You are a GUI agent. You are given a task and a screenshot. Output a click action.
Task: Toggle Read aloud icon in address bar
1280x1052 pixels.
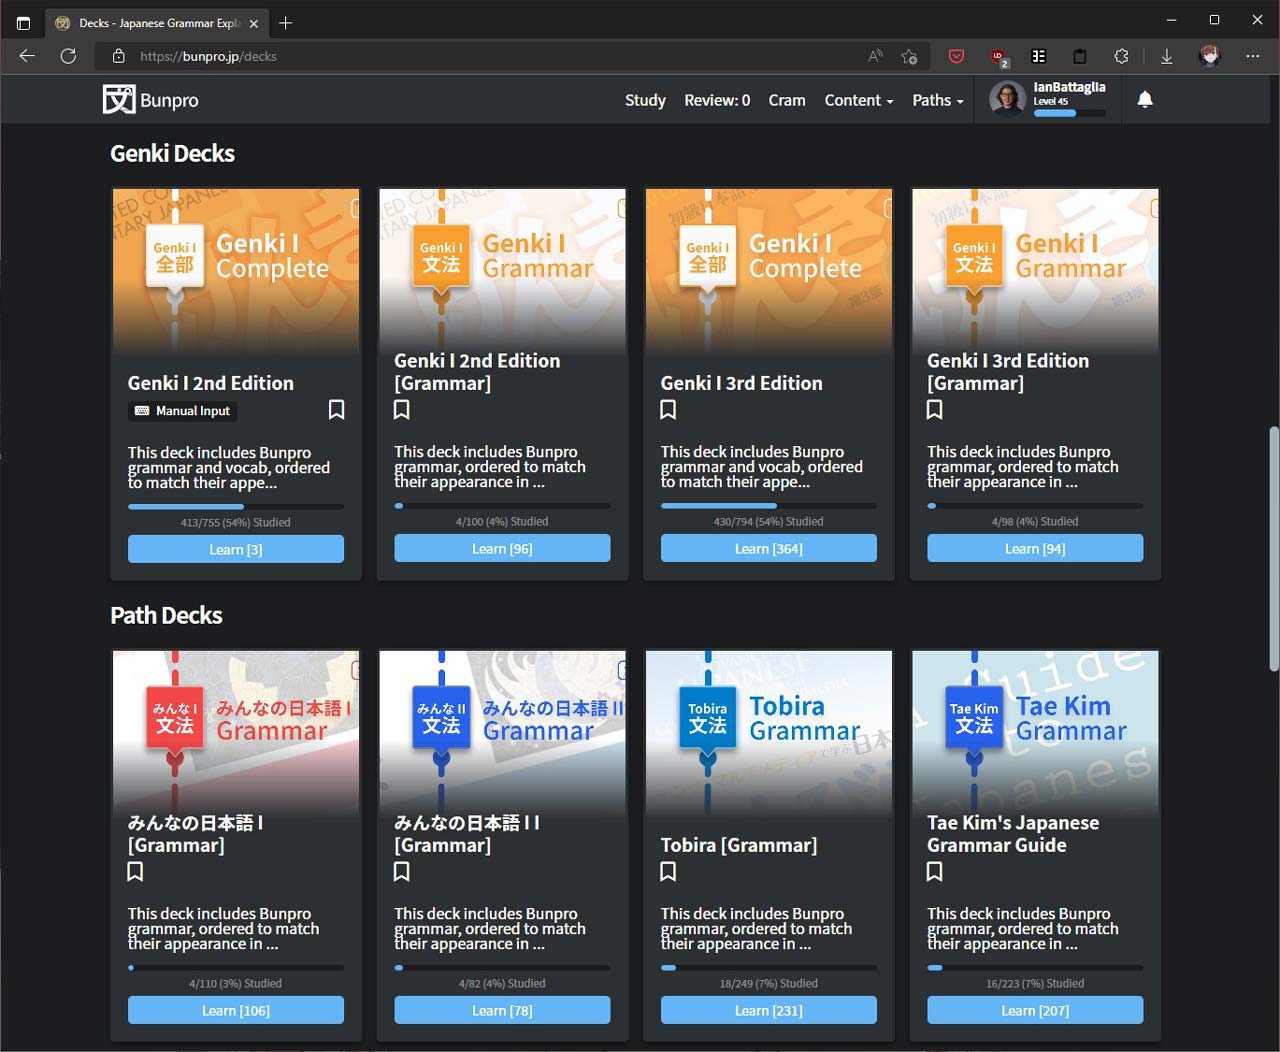coord(875,56)
